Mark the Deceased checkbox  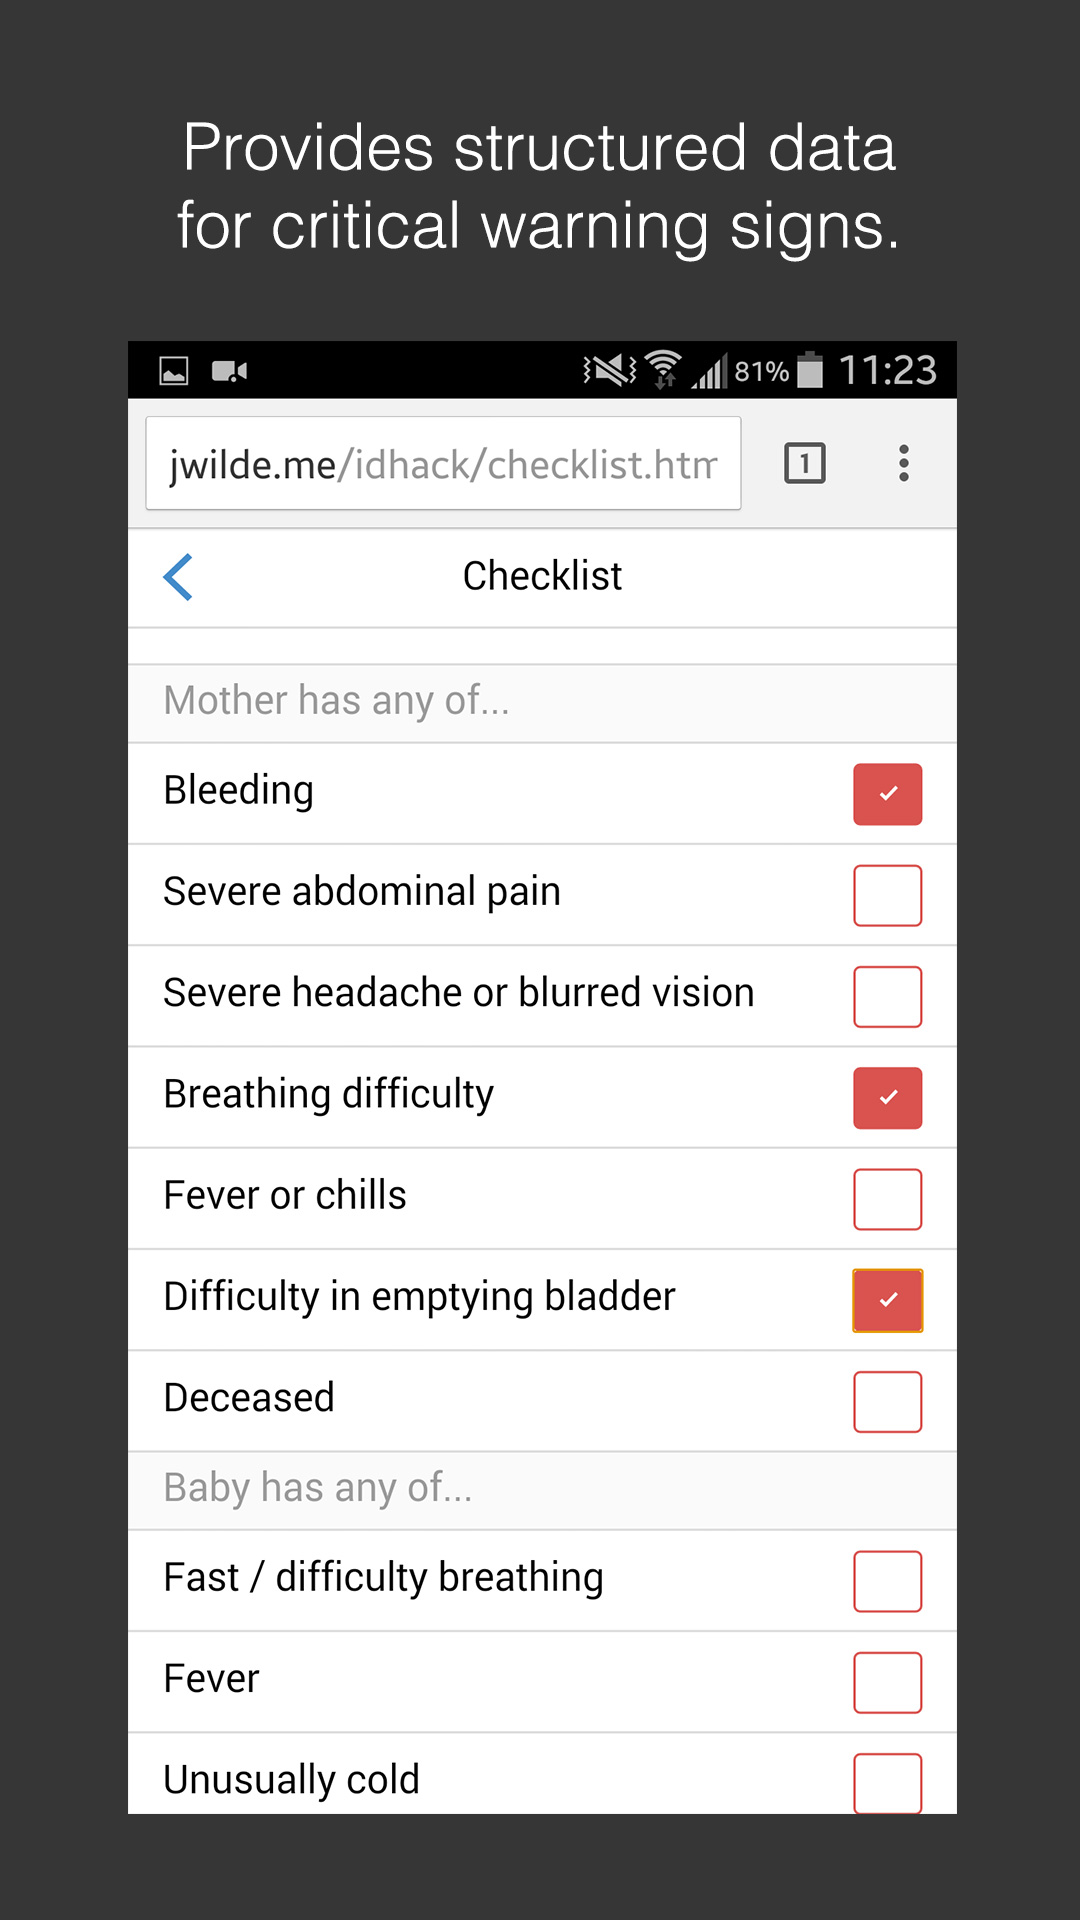[887, 1401]
